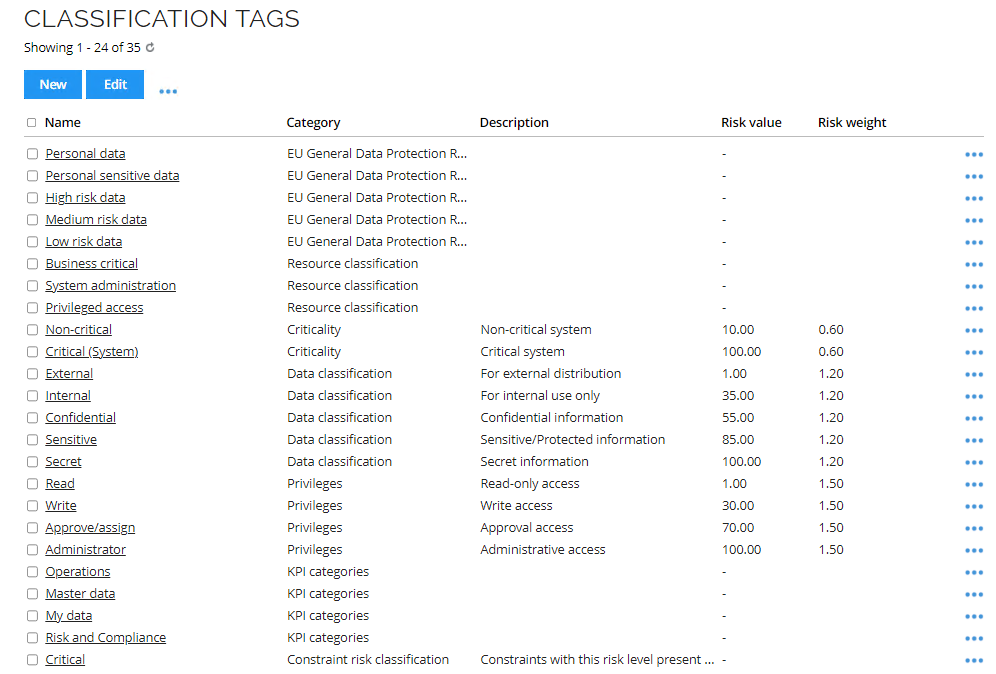Open row actions for Risk and Compliance
996x674 pixels.
coord(973,639)
